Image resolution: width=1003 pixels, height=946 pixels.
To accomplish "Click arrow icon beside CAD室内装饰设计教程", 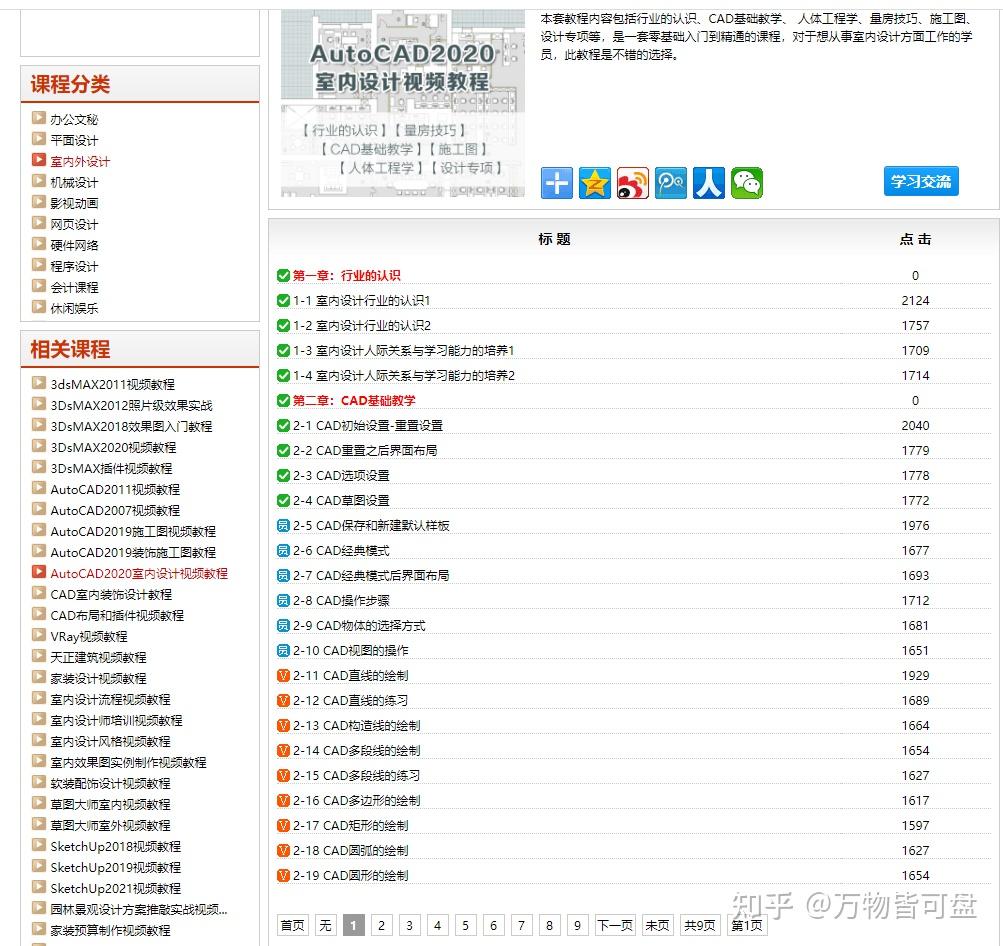I will 39,593.
